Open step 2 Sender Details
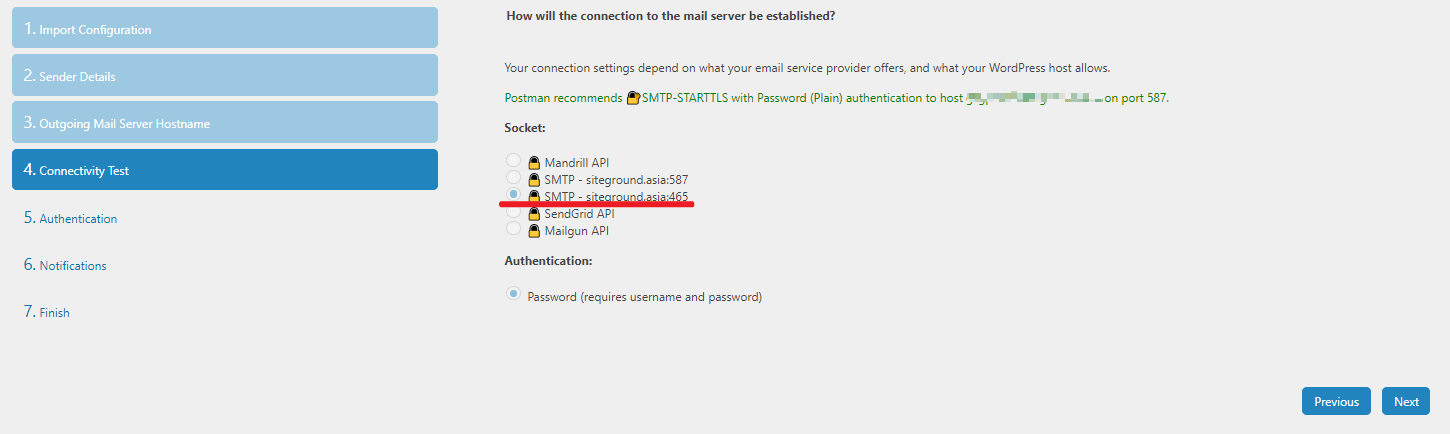 pyautogui.click(x=225, y=75)
